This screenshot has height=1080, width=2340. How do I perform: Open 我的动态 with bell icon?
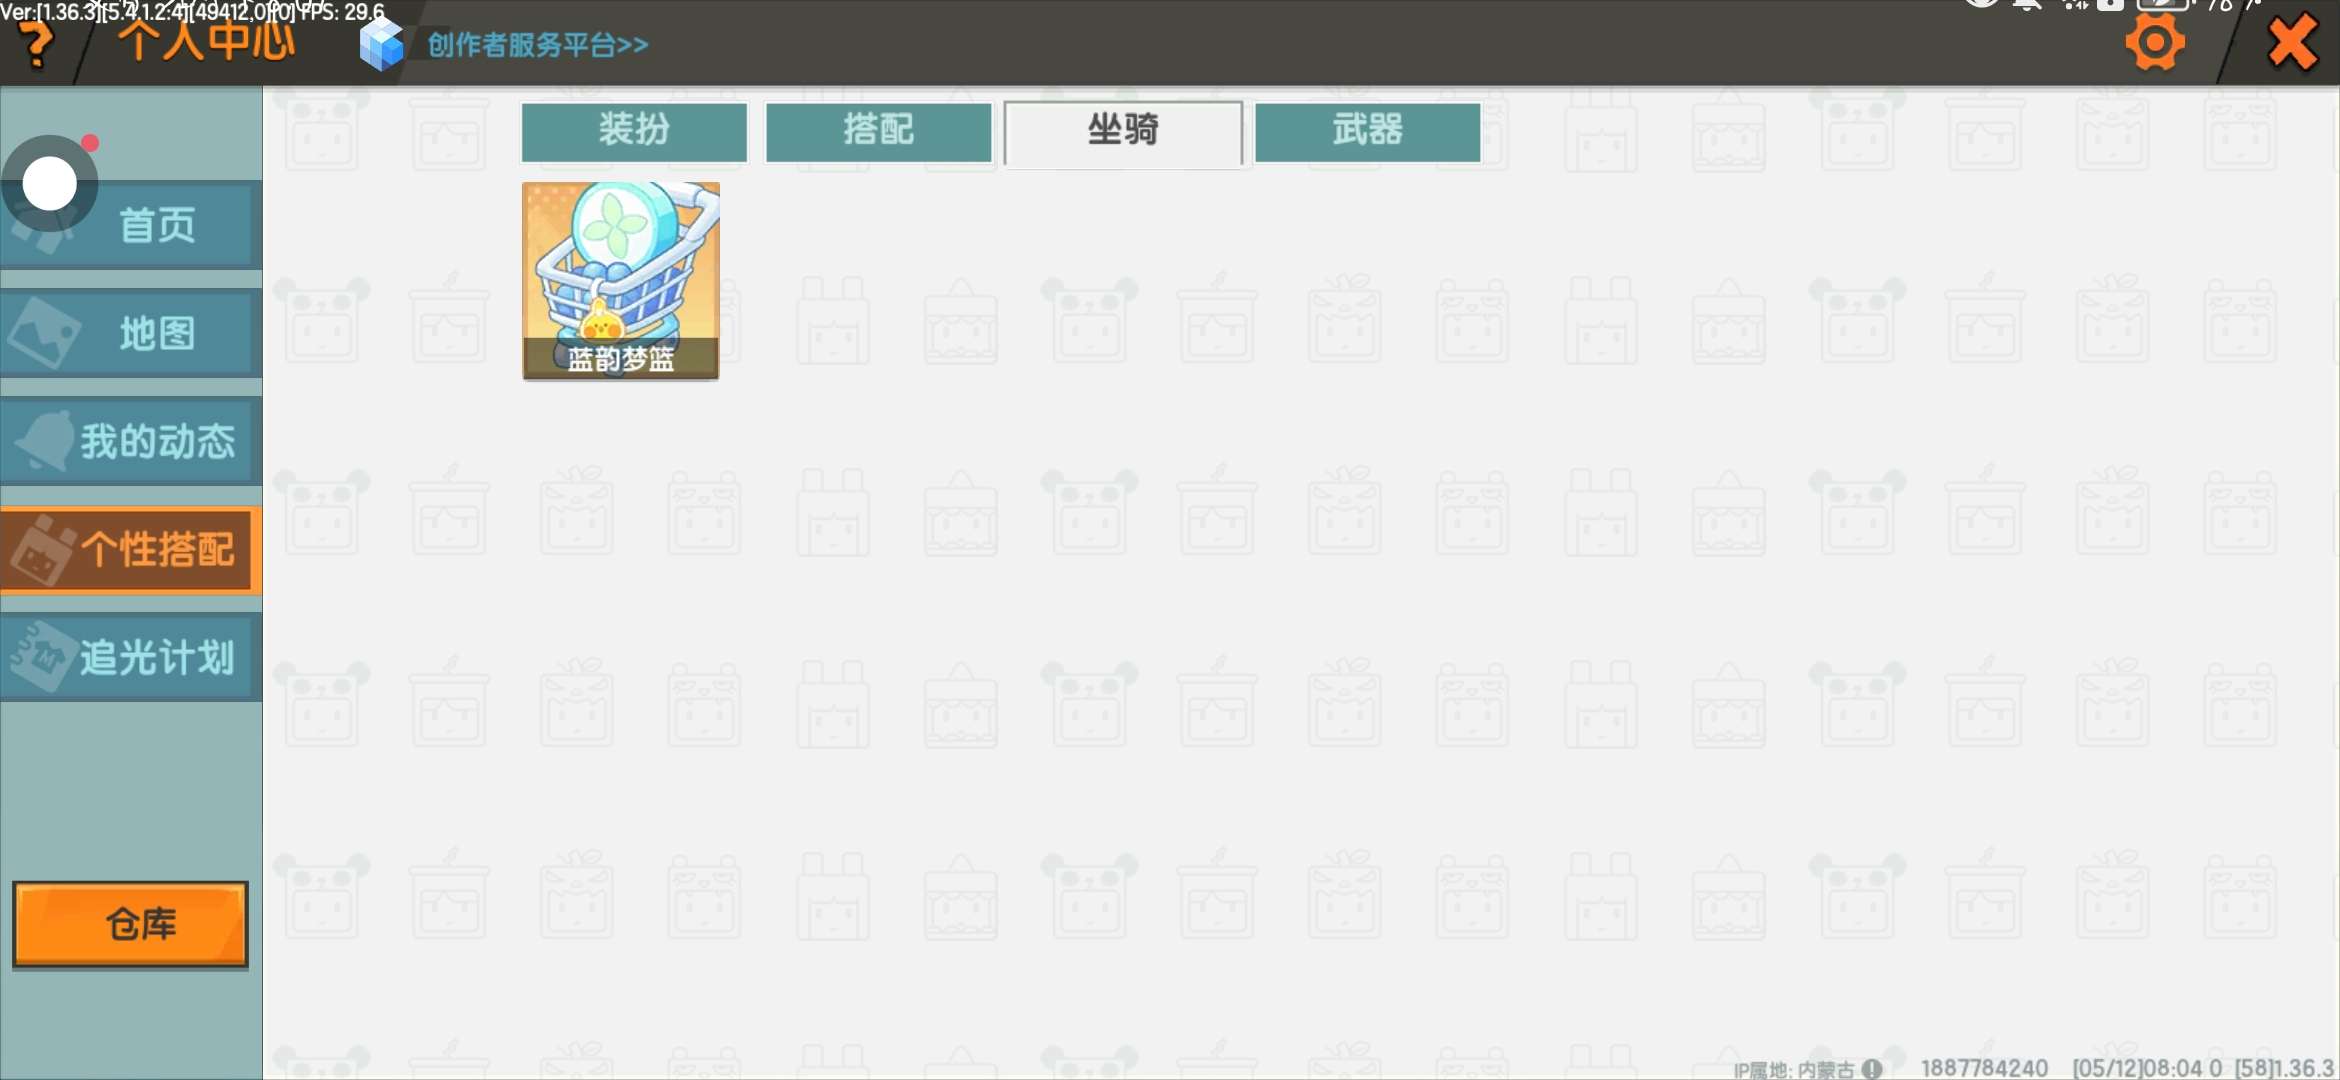click(x=131, y=441)
